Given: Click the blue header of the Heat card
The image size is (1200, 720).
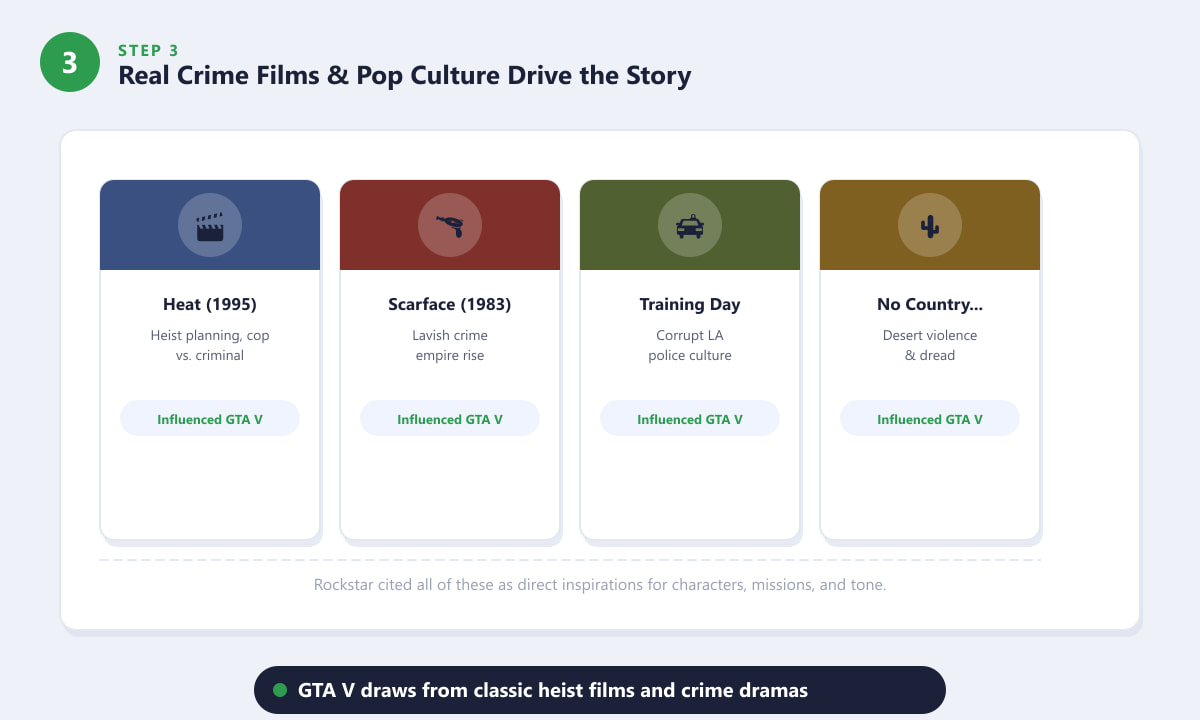Looking at the screenshot, I should [210, 225].
